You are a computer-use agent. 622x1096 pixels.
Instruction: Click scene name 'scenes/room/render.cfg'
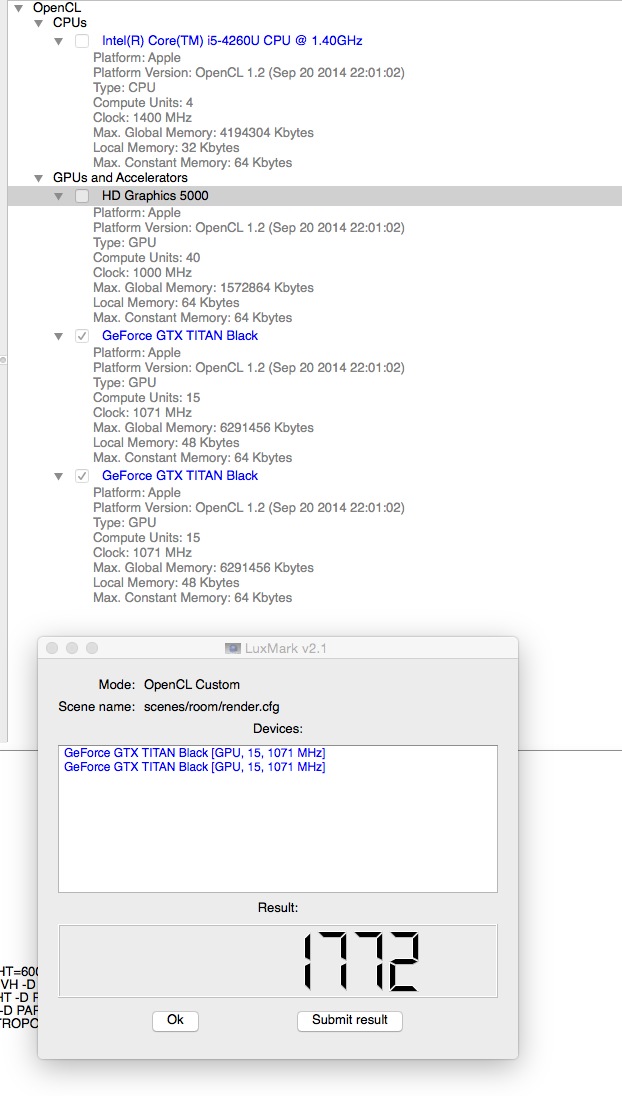(212, 707)
